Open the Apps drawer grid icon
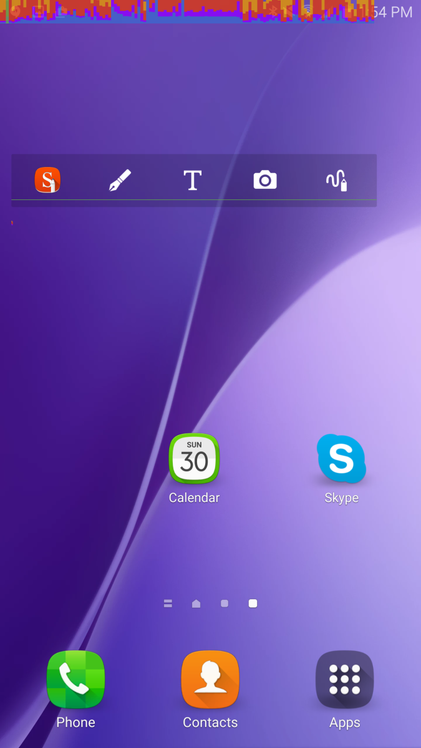 [345, 679]
